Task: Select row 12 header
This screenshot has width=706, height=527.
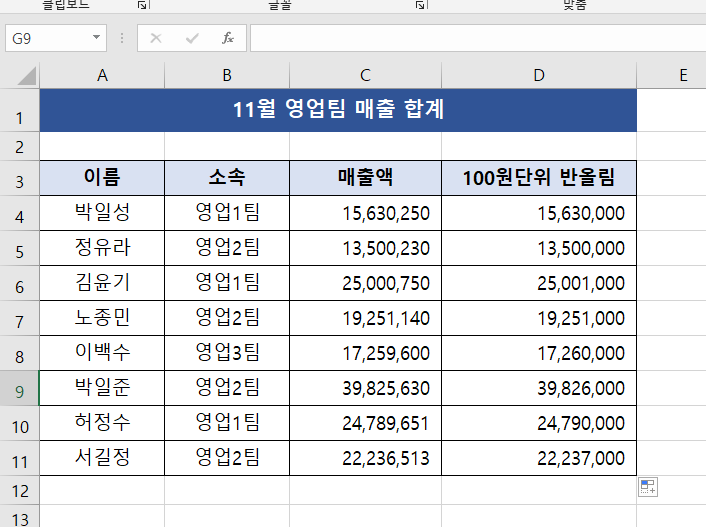Action: pyautogui.click(x=19, y=490)
